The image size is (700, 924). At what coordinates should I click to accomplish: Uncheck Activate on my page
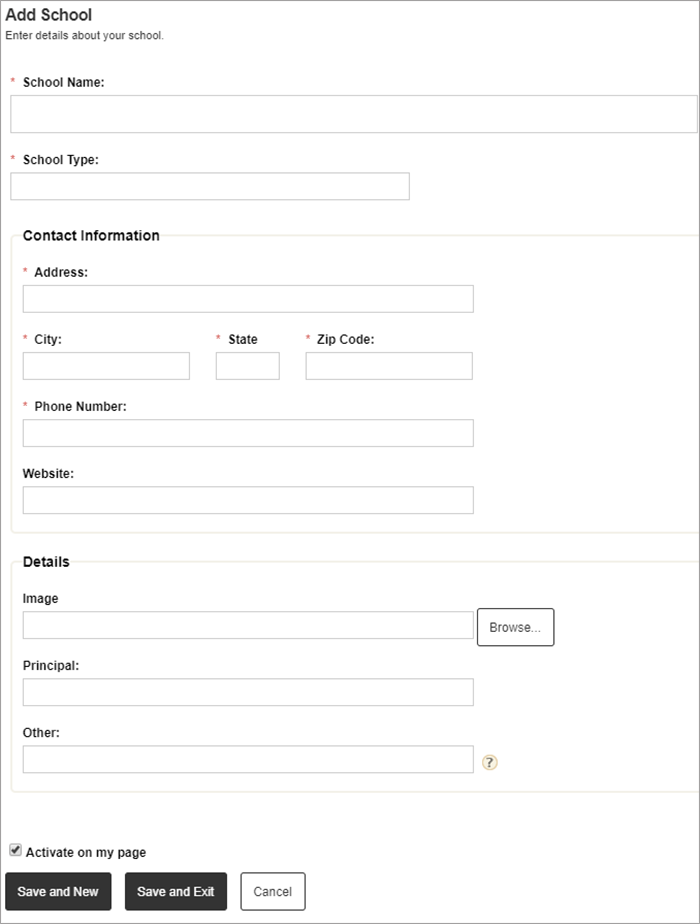(x=14, y=852)
